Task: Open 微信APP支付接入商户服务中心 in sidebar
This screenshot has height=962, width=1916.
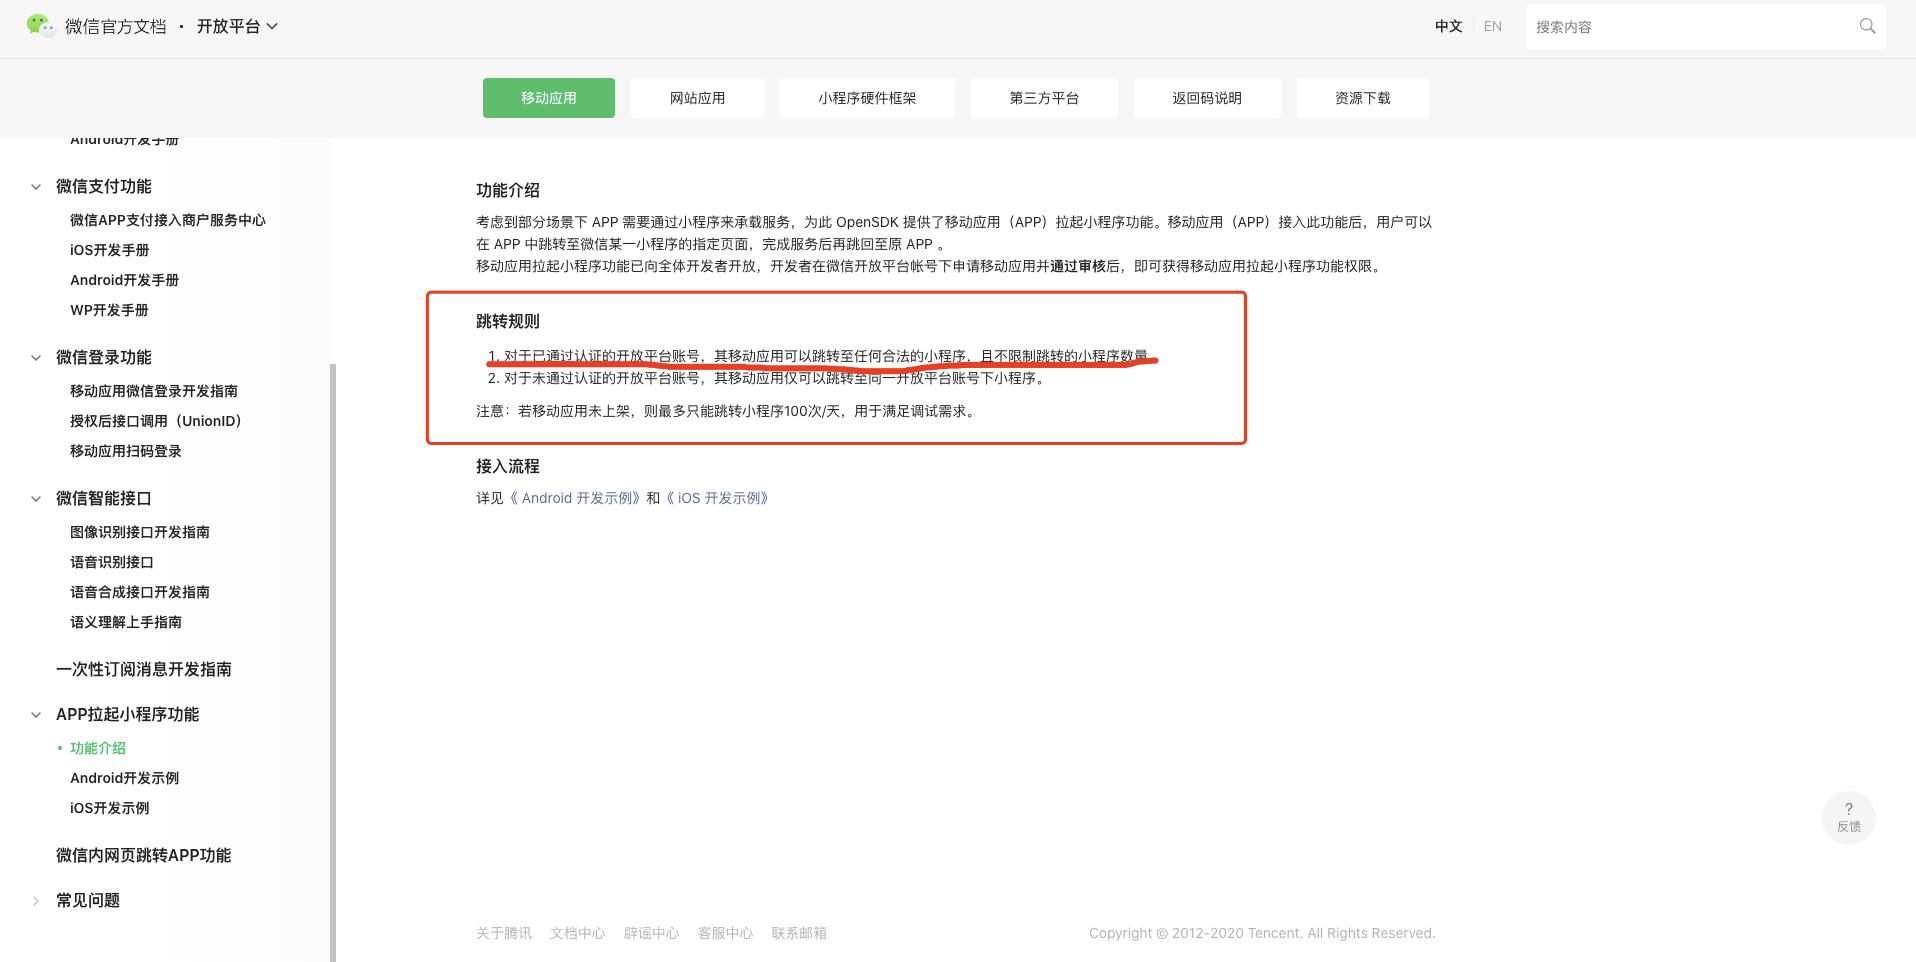Action: click(x=168, y=220)
